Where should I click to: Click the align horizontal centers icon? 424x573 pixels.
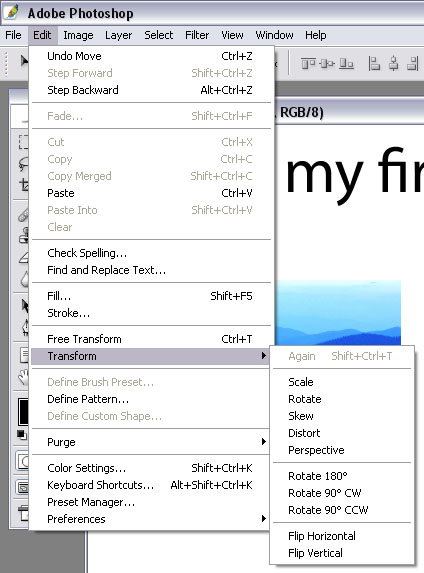click(393, 63)
